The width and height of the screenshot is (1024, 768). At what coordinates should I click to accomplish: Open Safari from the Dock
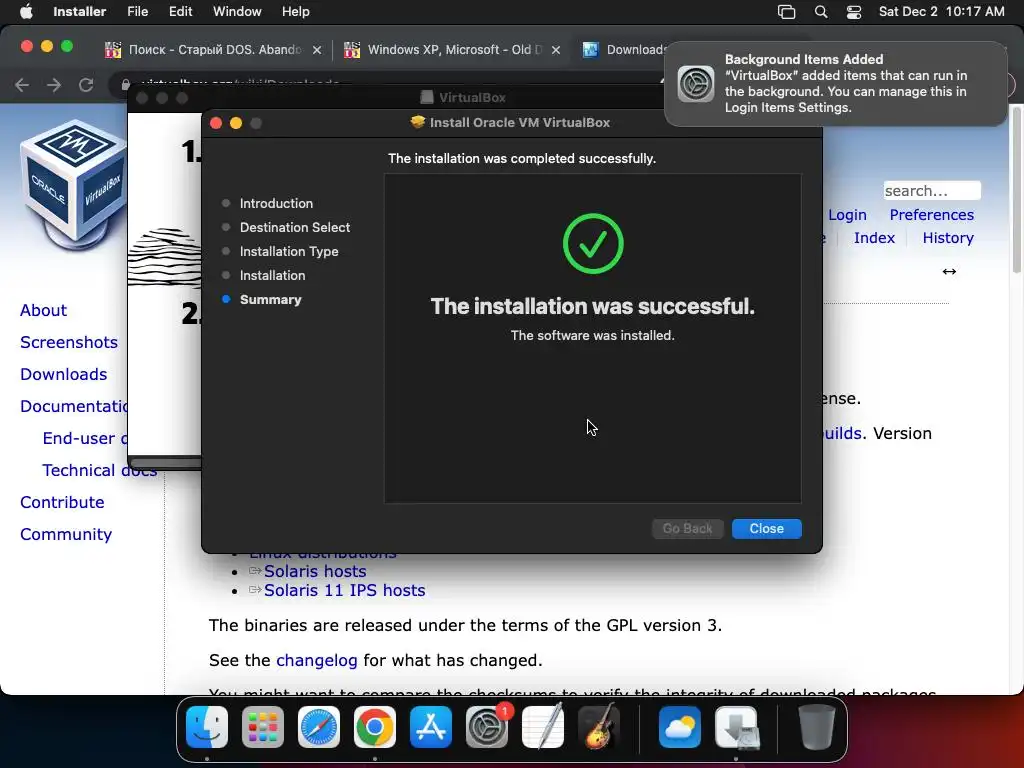pos(319,727)
